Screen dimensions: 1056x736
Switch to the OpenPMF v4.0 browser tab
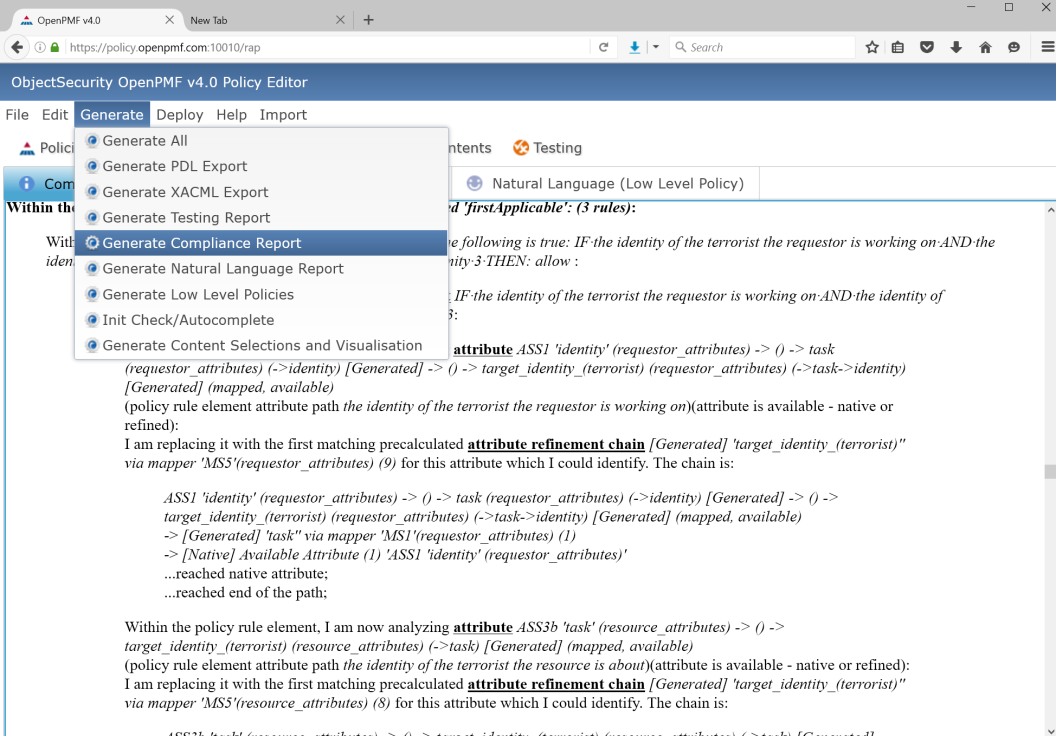click(96, 20)
